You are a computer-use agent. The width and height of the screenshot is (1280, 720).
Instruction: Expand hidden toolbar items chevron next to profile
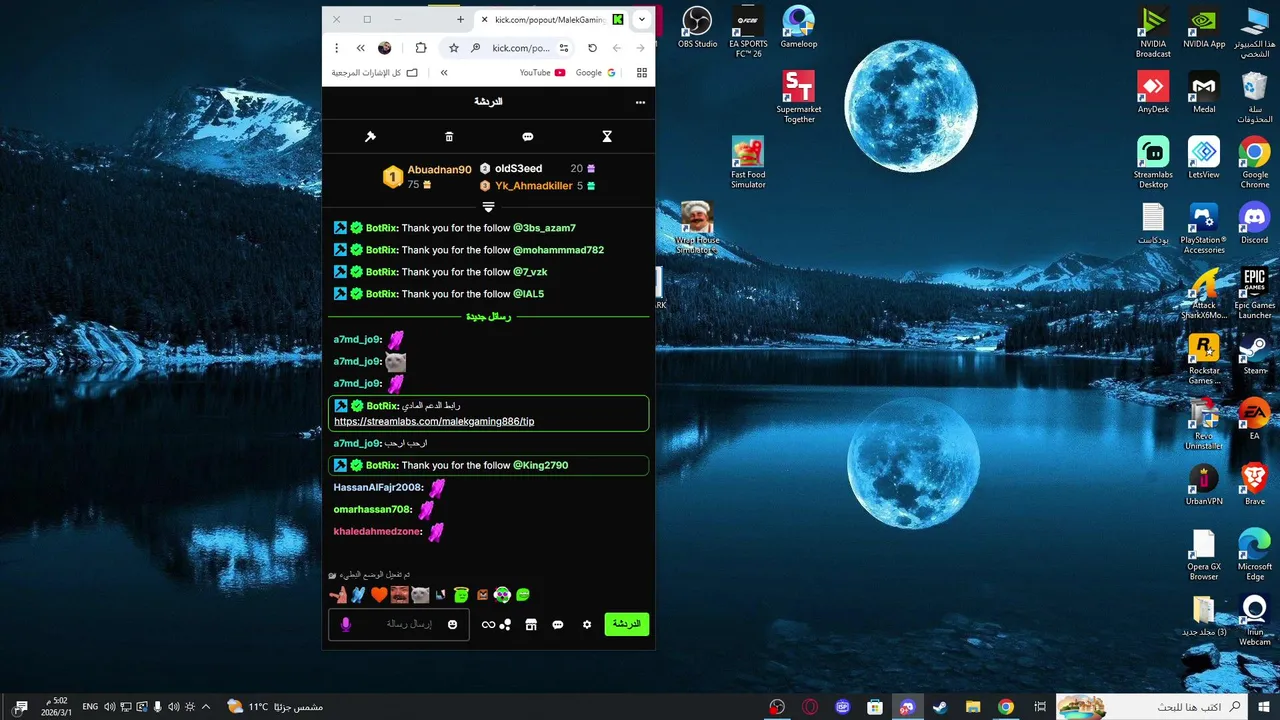point(361,48)
